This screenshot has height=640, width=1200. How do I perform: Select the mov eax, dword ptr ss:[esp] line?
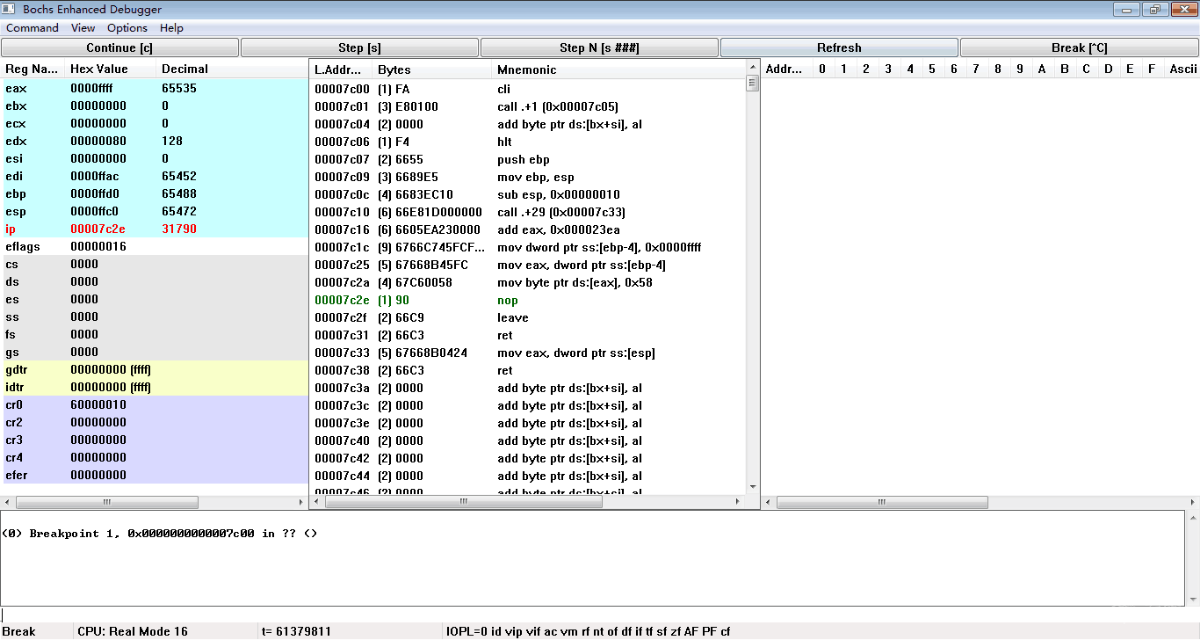coord(528,353)
